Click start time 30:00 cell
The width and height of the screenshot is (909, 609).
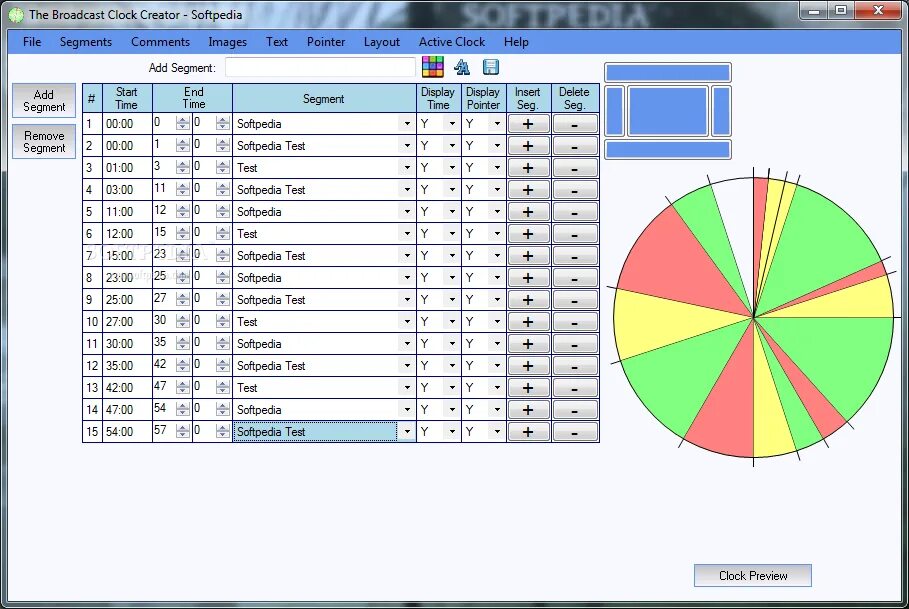click(x=128, y=344)
